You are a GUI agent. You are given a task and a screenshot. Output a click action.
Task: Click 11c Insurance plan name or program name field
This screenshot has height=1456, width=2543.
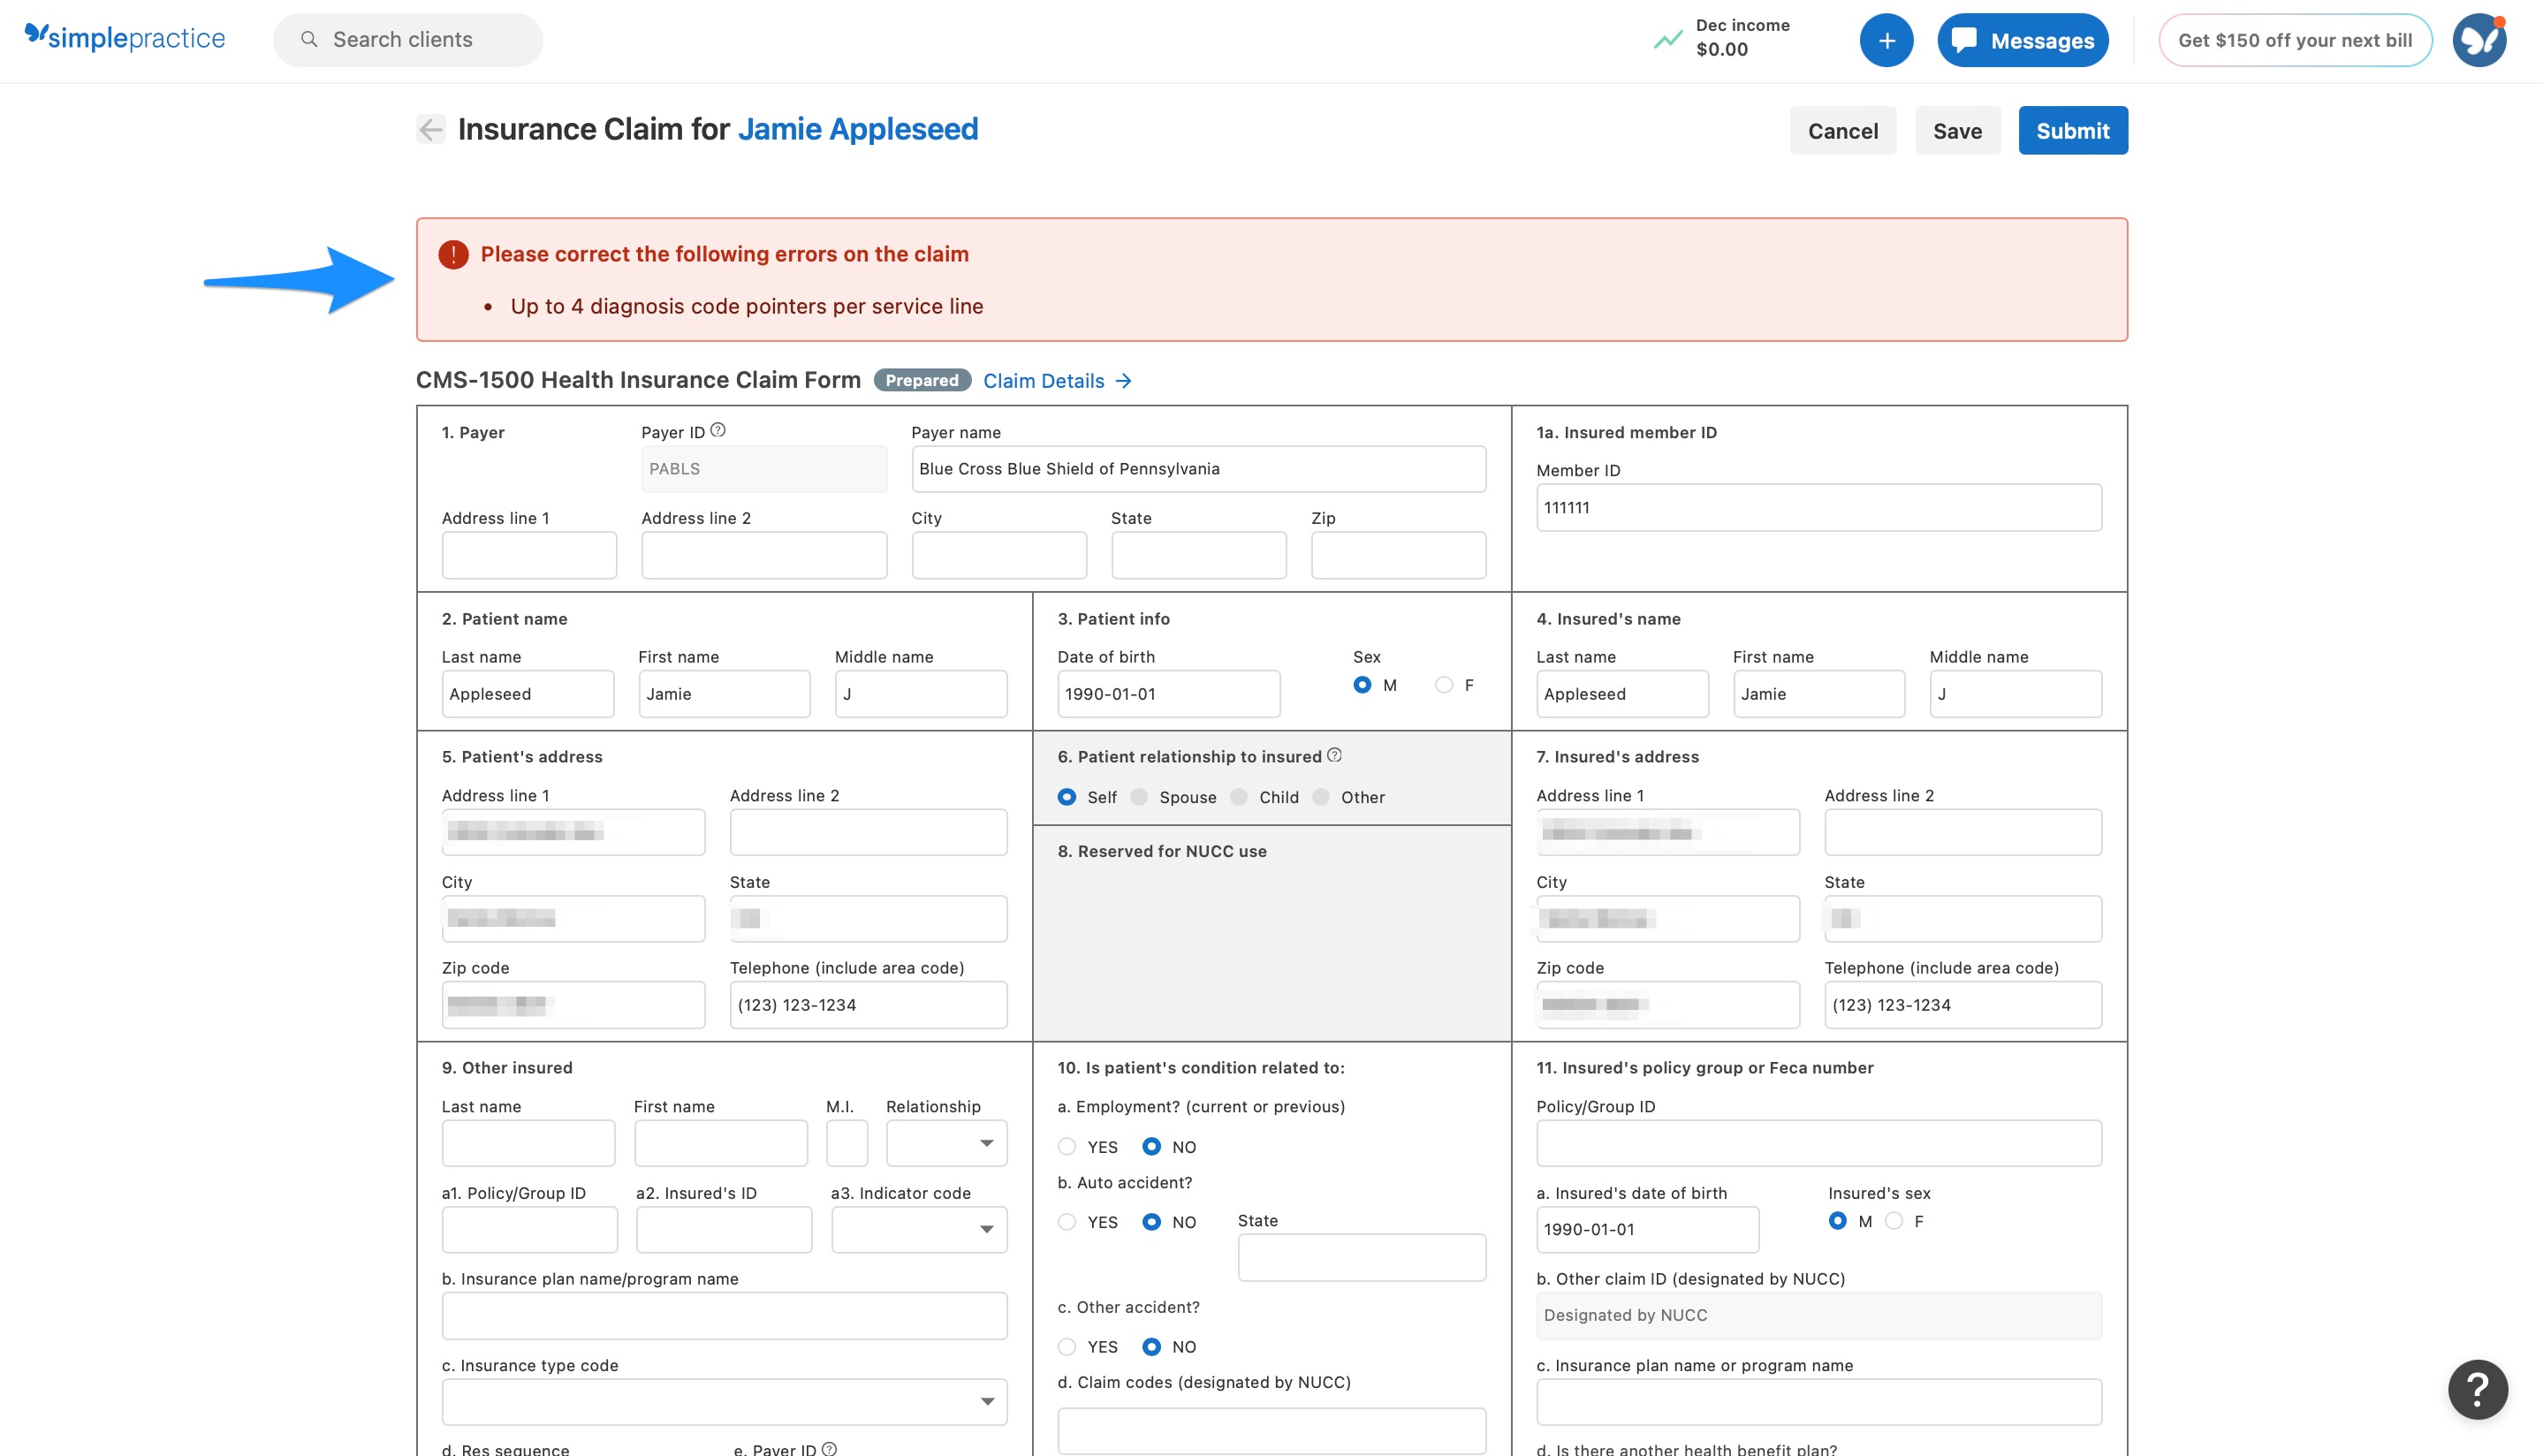pyautogui.click(x=1818, y=1402)
